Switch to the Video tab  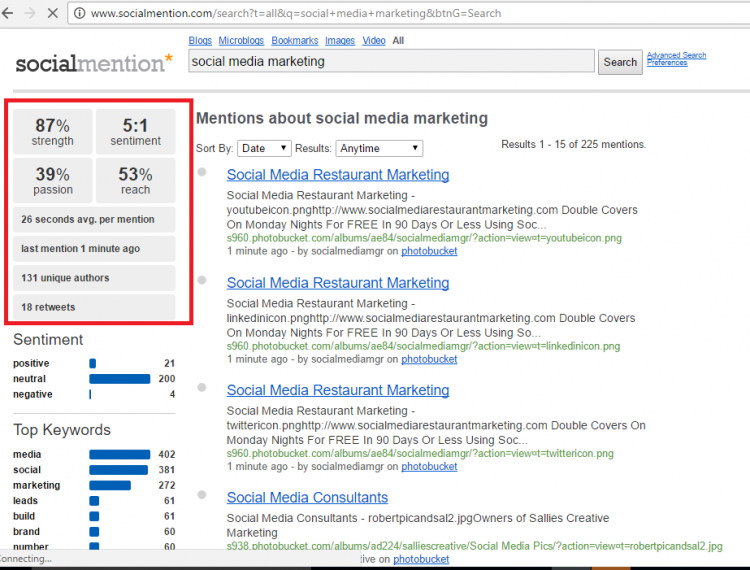pos(374,41)
